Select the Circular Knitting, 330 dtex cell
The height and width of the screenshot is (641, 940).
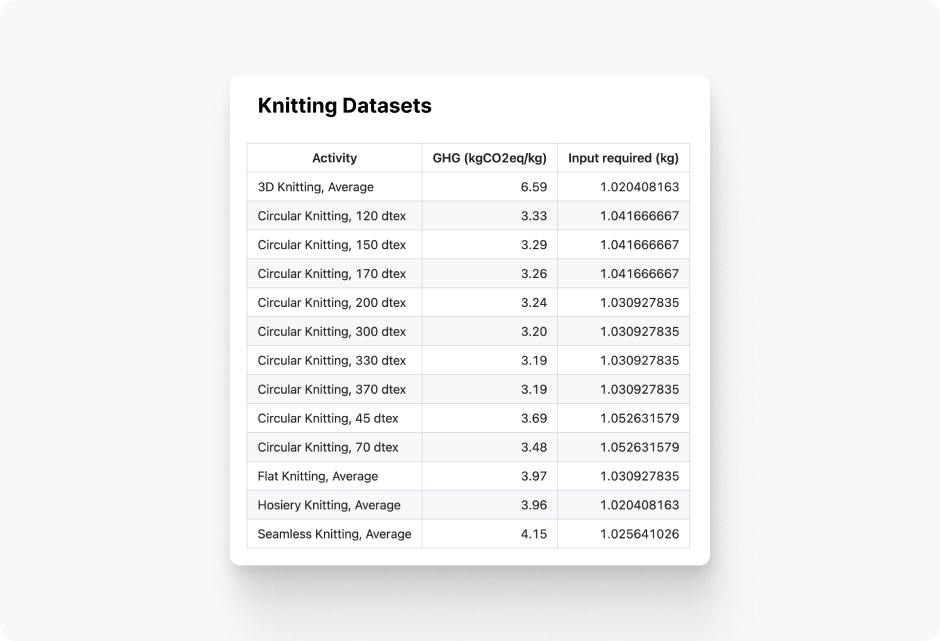(x=335, y=360)
